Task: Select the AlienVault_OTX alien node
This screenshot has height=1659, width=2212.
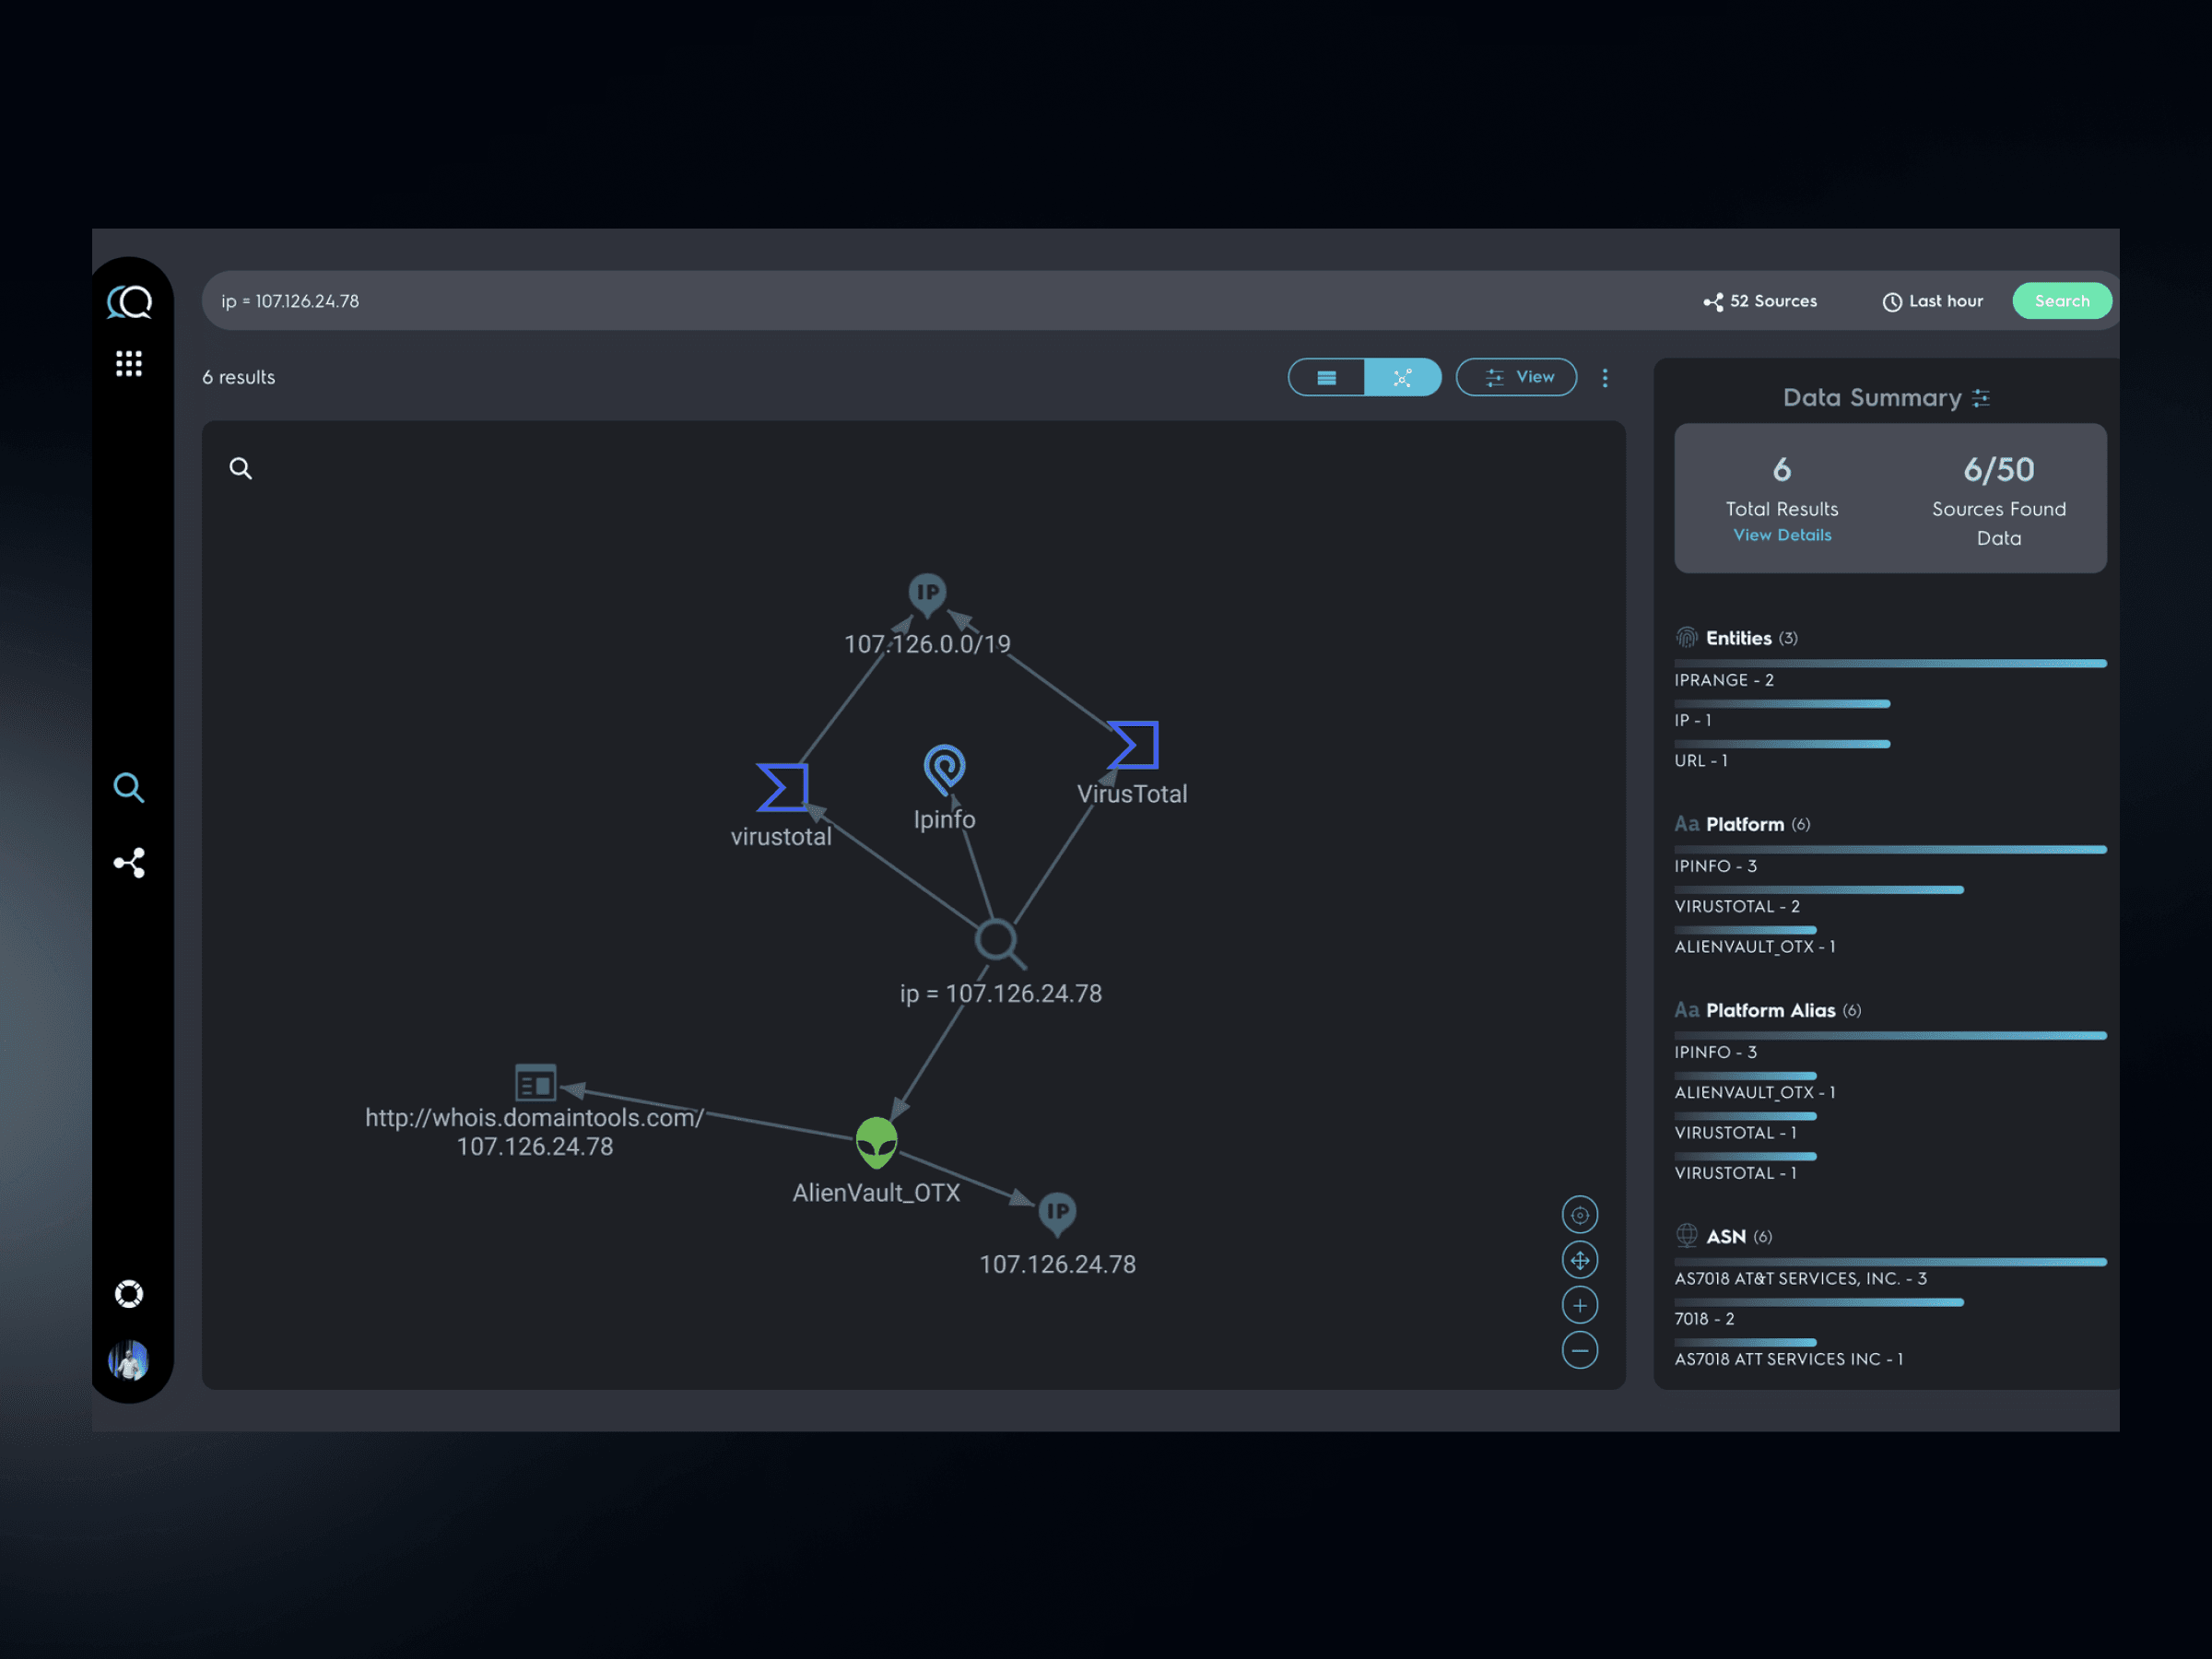Action: [877, 1142]
